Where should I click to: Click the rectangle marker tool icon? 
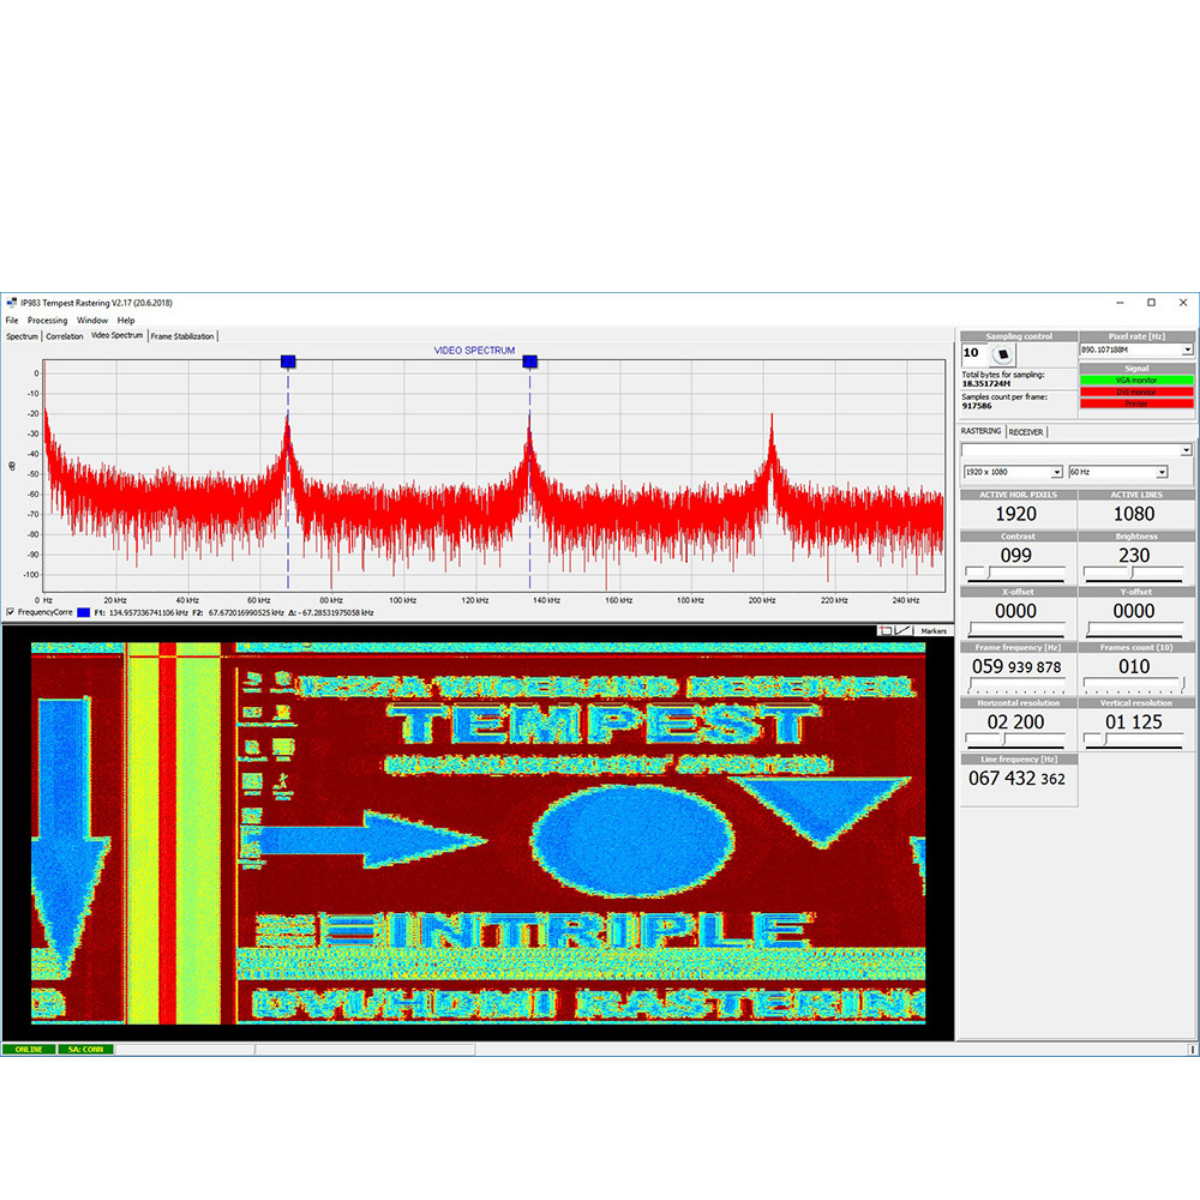[x=885, y=631]
